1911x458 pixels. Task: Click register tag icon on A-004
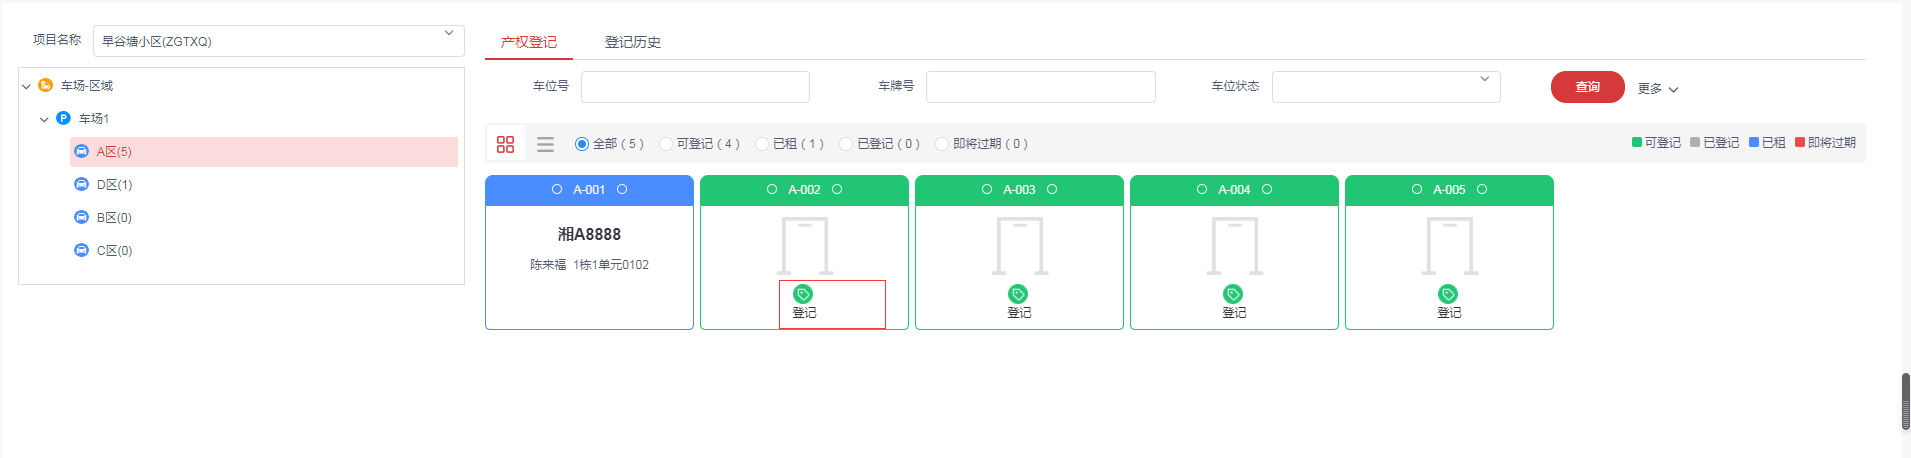pyautogui.click(x=1233, y=294)
